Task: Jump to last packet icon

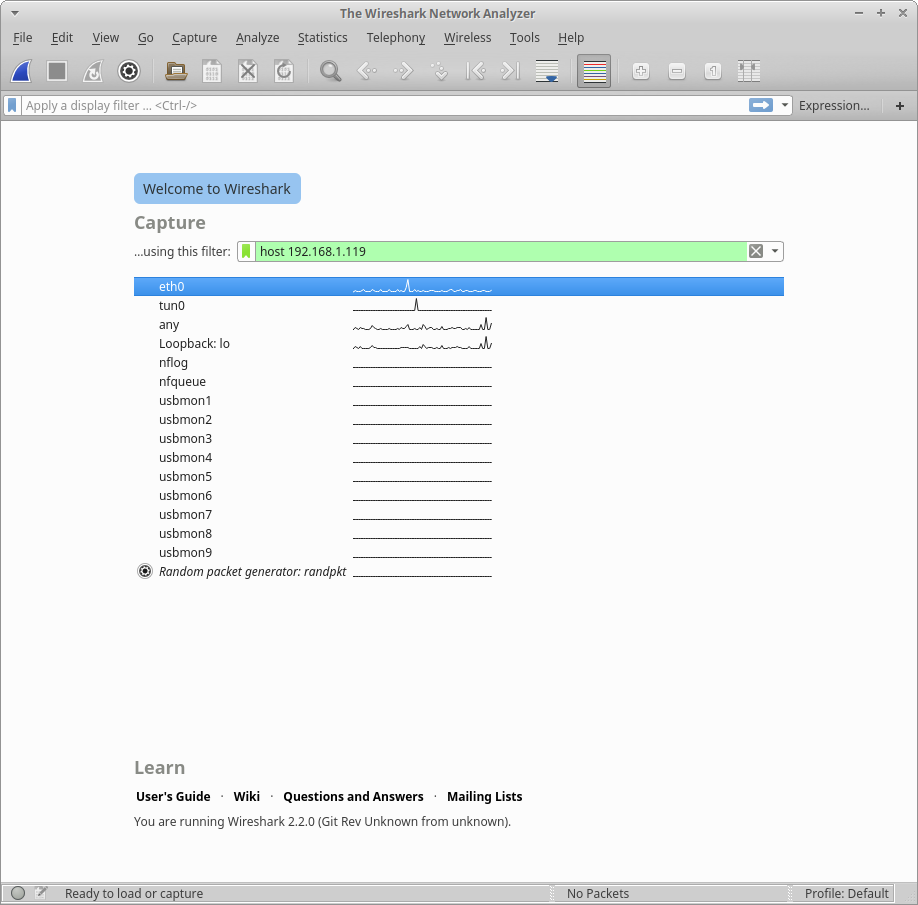Action: (511, 71)
